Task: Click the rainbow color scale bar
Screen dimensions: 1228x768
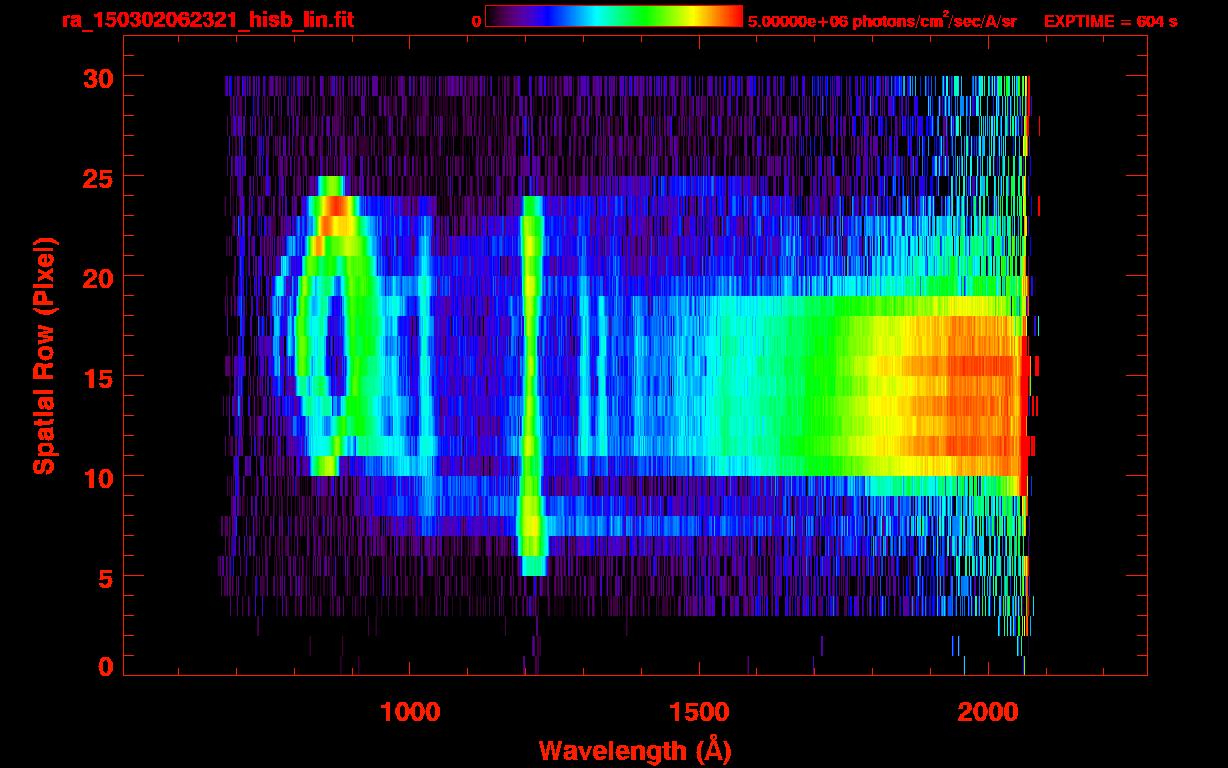Action: [614, 16]
